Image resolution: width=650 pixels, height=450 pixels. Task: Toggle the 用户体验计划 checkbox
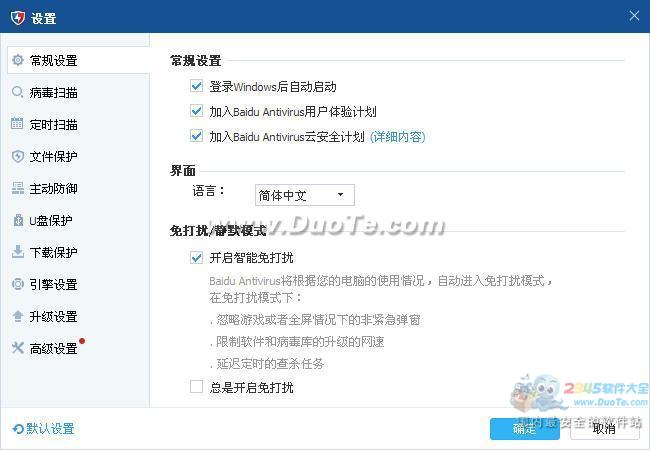(x=196, y=111)
